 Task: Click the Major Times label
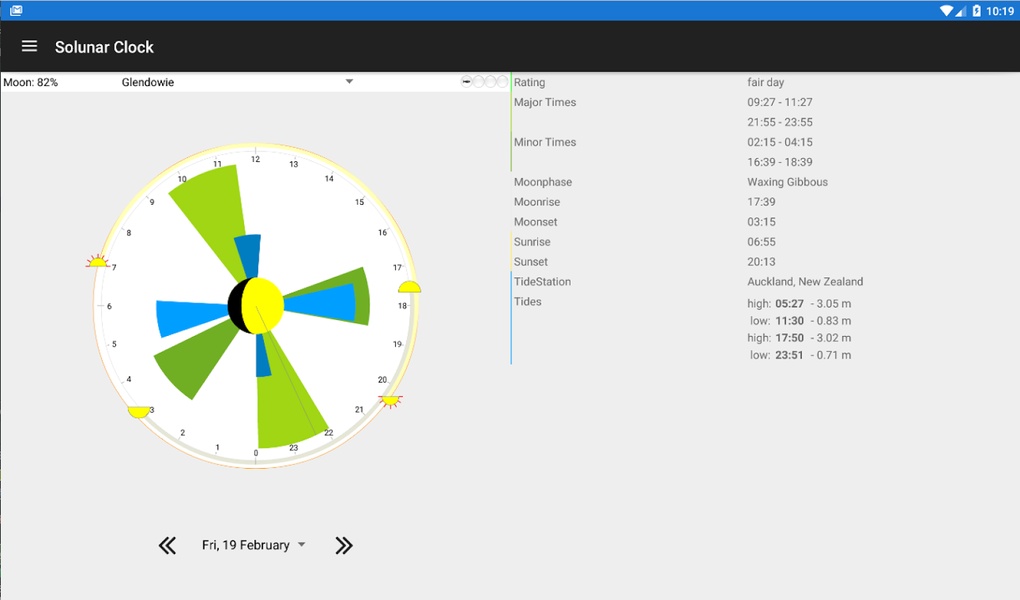545,102
